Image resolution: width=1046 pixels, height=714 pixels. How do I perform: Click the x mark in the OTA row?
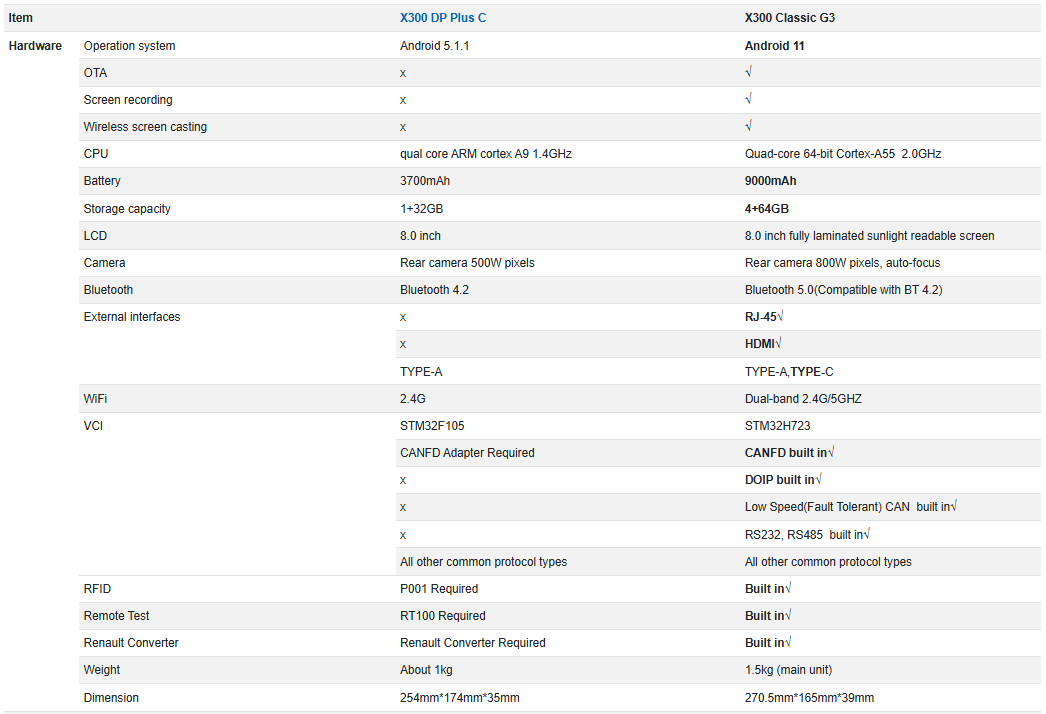coord(403,73)
